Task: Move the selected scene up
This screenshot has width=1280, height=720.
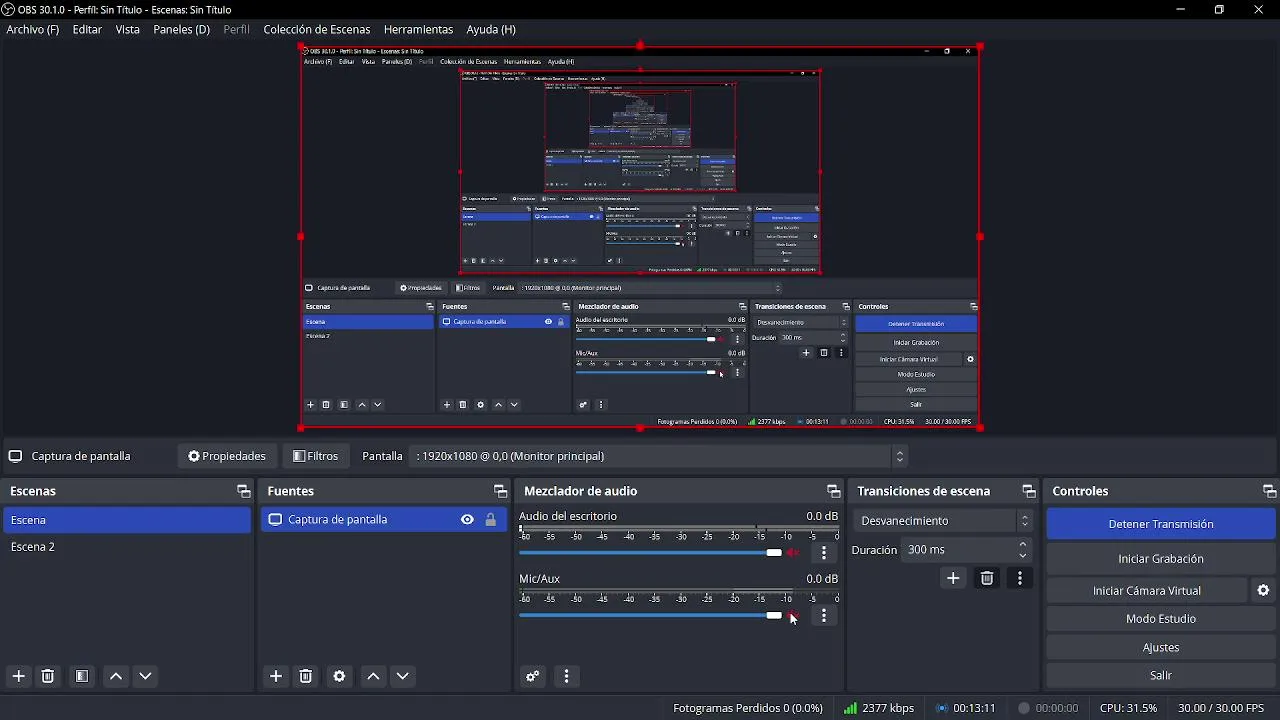Action: 116,676
